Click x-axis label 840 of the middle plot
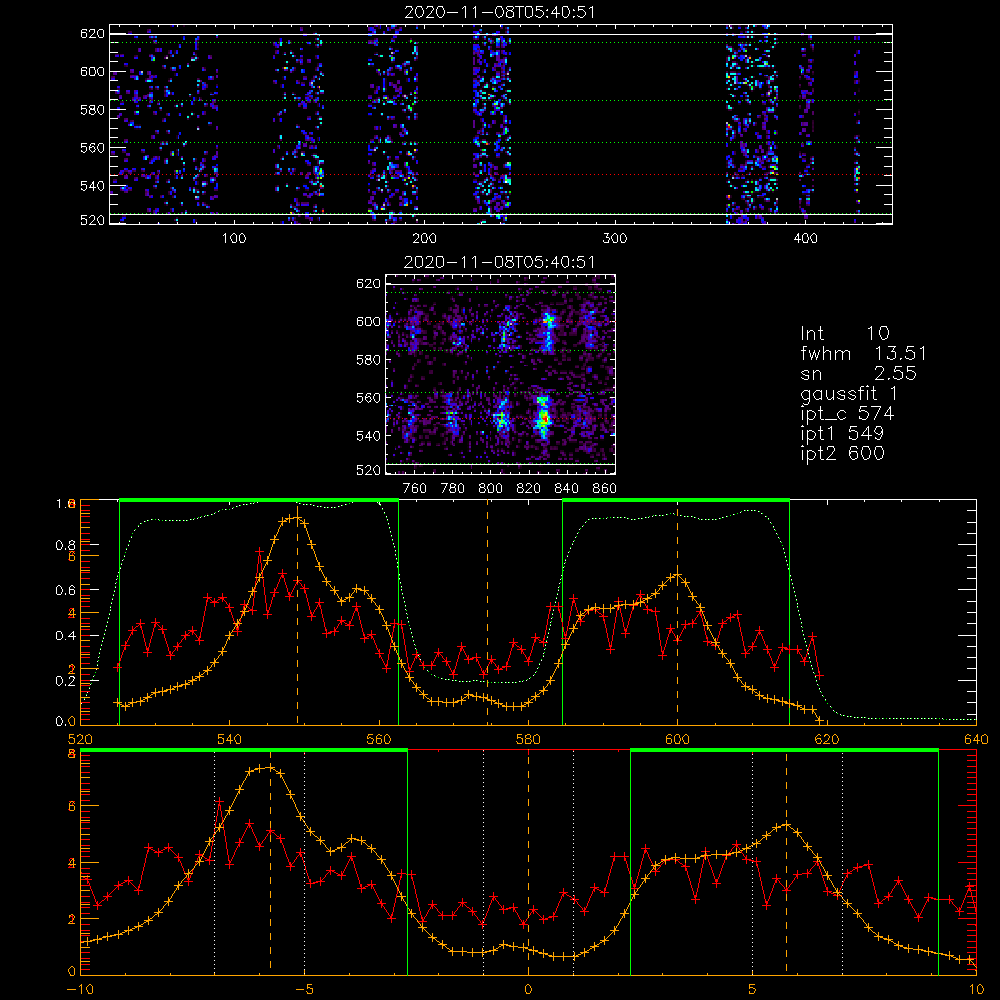The height and width of the screenshot is (1000, 1000). point(566,489)
